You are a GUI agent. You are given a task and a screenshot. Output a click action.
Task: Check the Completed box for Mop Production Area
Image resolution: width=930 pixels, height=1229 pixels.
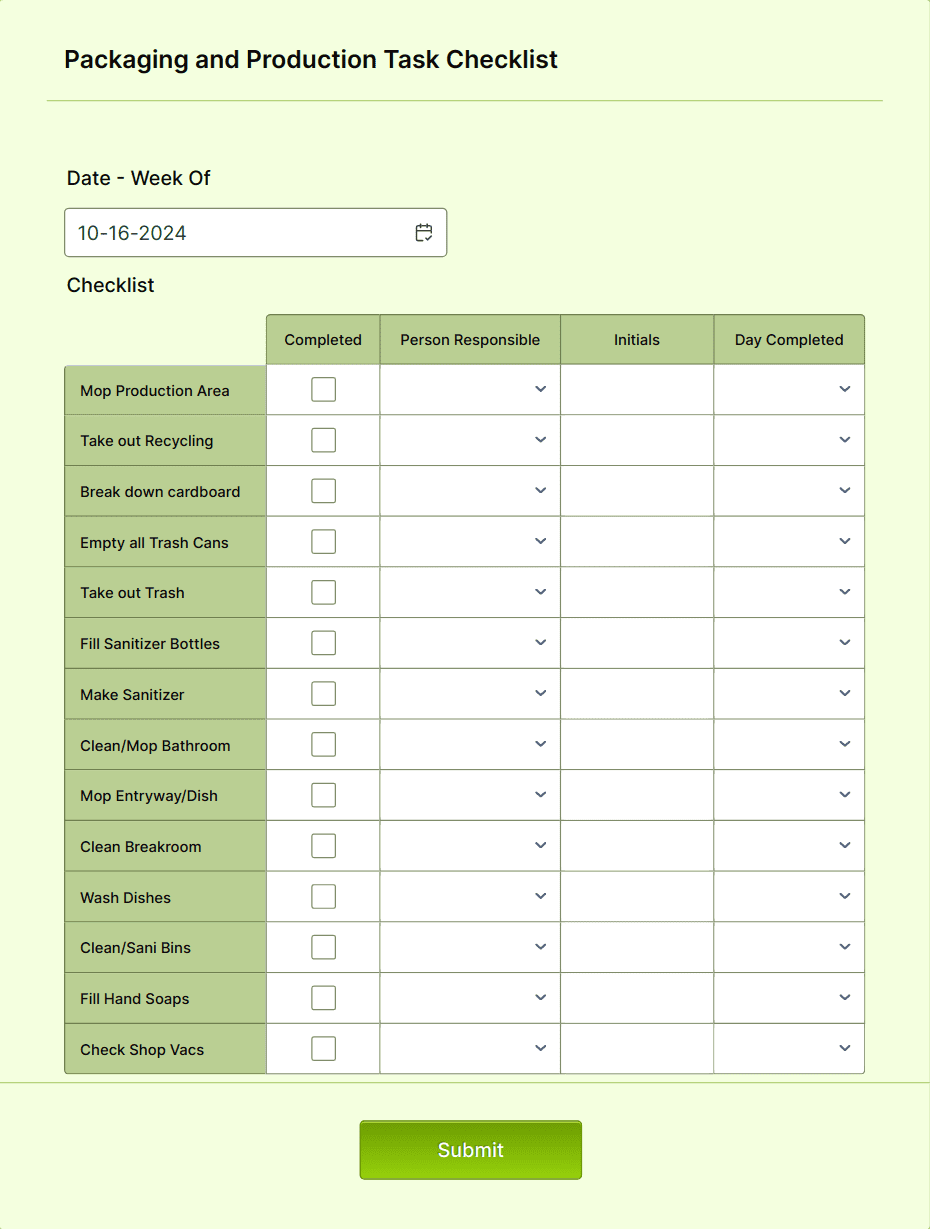pos(322,389)
